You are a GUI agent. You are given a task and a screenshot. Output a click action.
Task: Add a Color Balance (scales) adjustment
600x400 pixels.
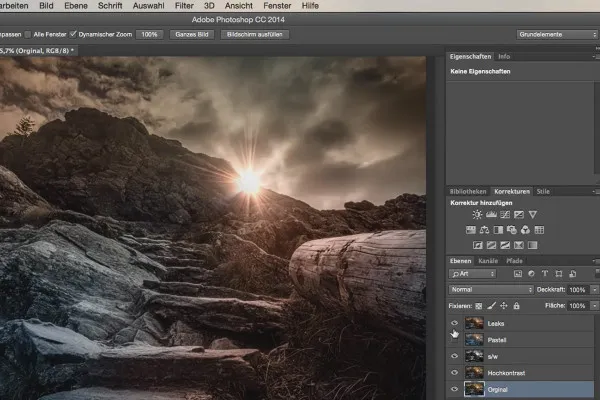[487, 230]
